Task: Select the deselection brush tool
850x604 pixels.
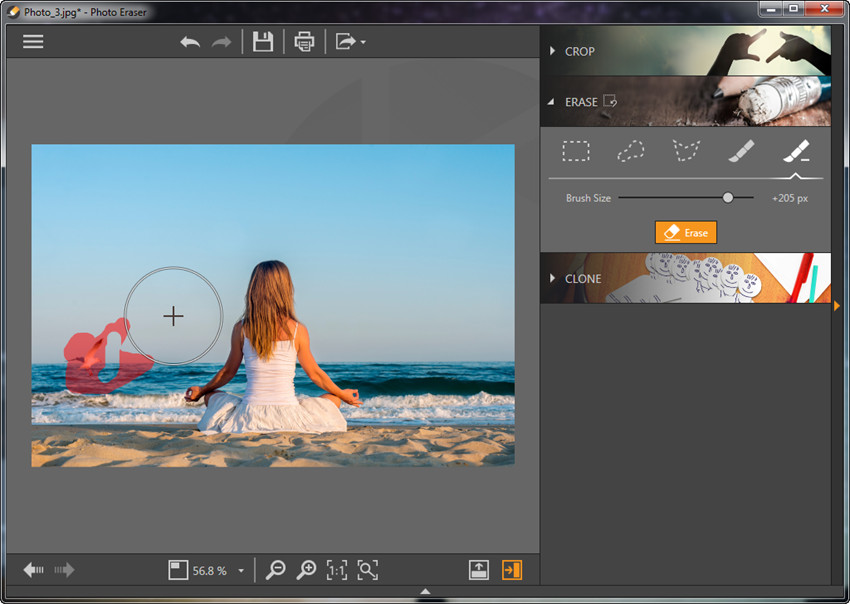Action: coord(796,151)
